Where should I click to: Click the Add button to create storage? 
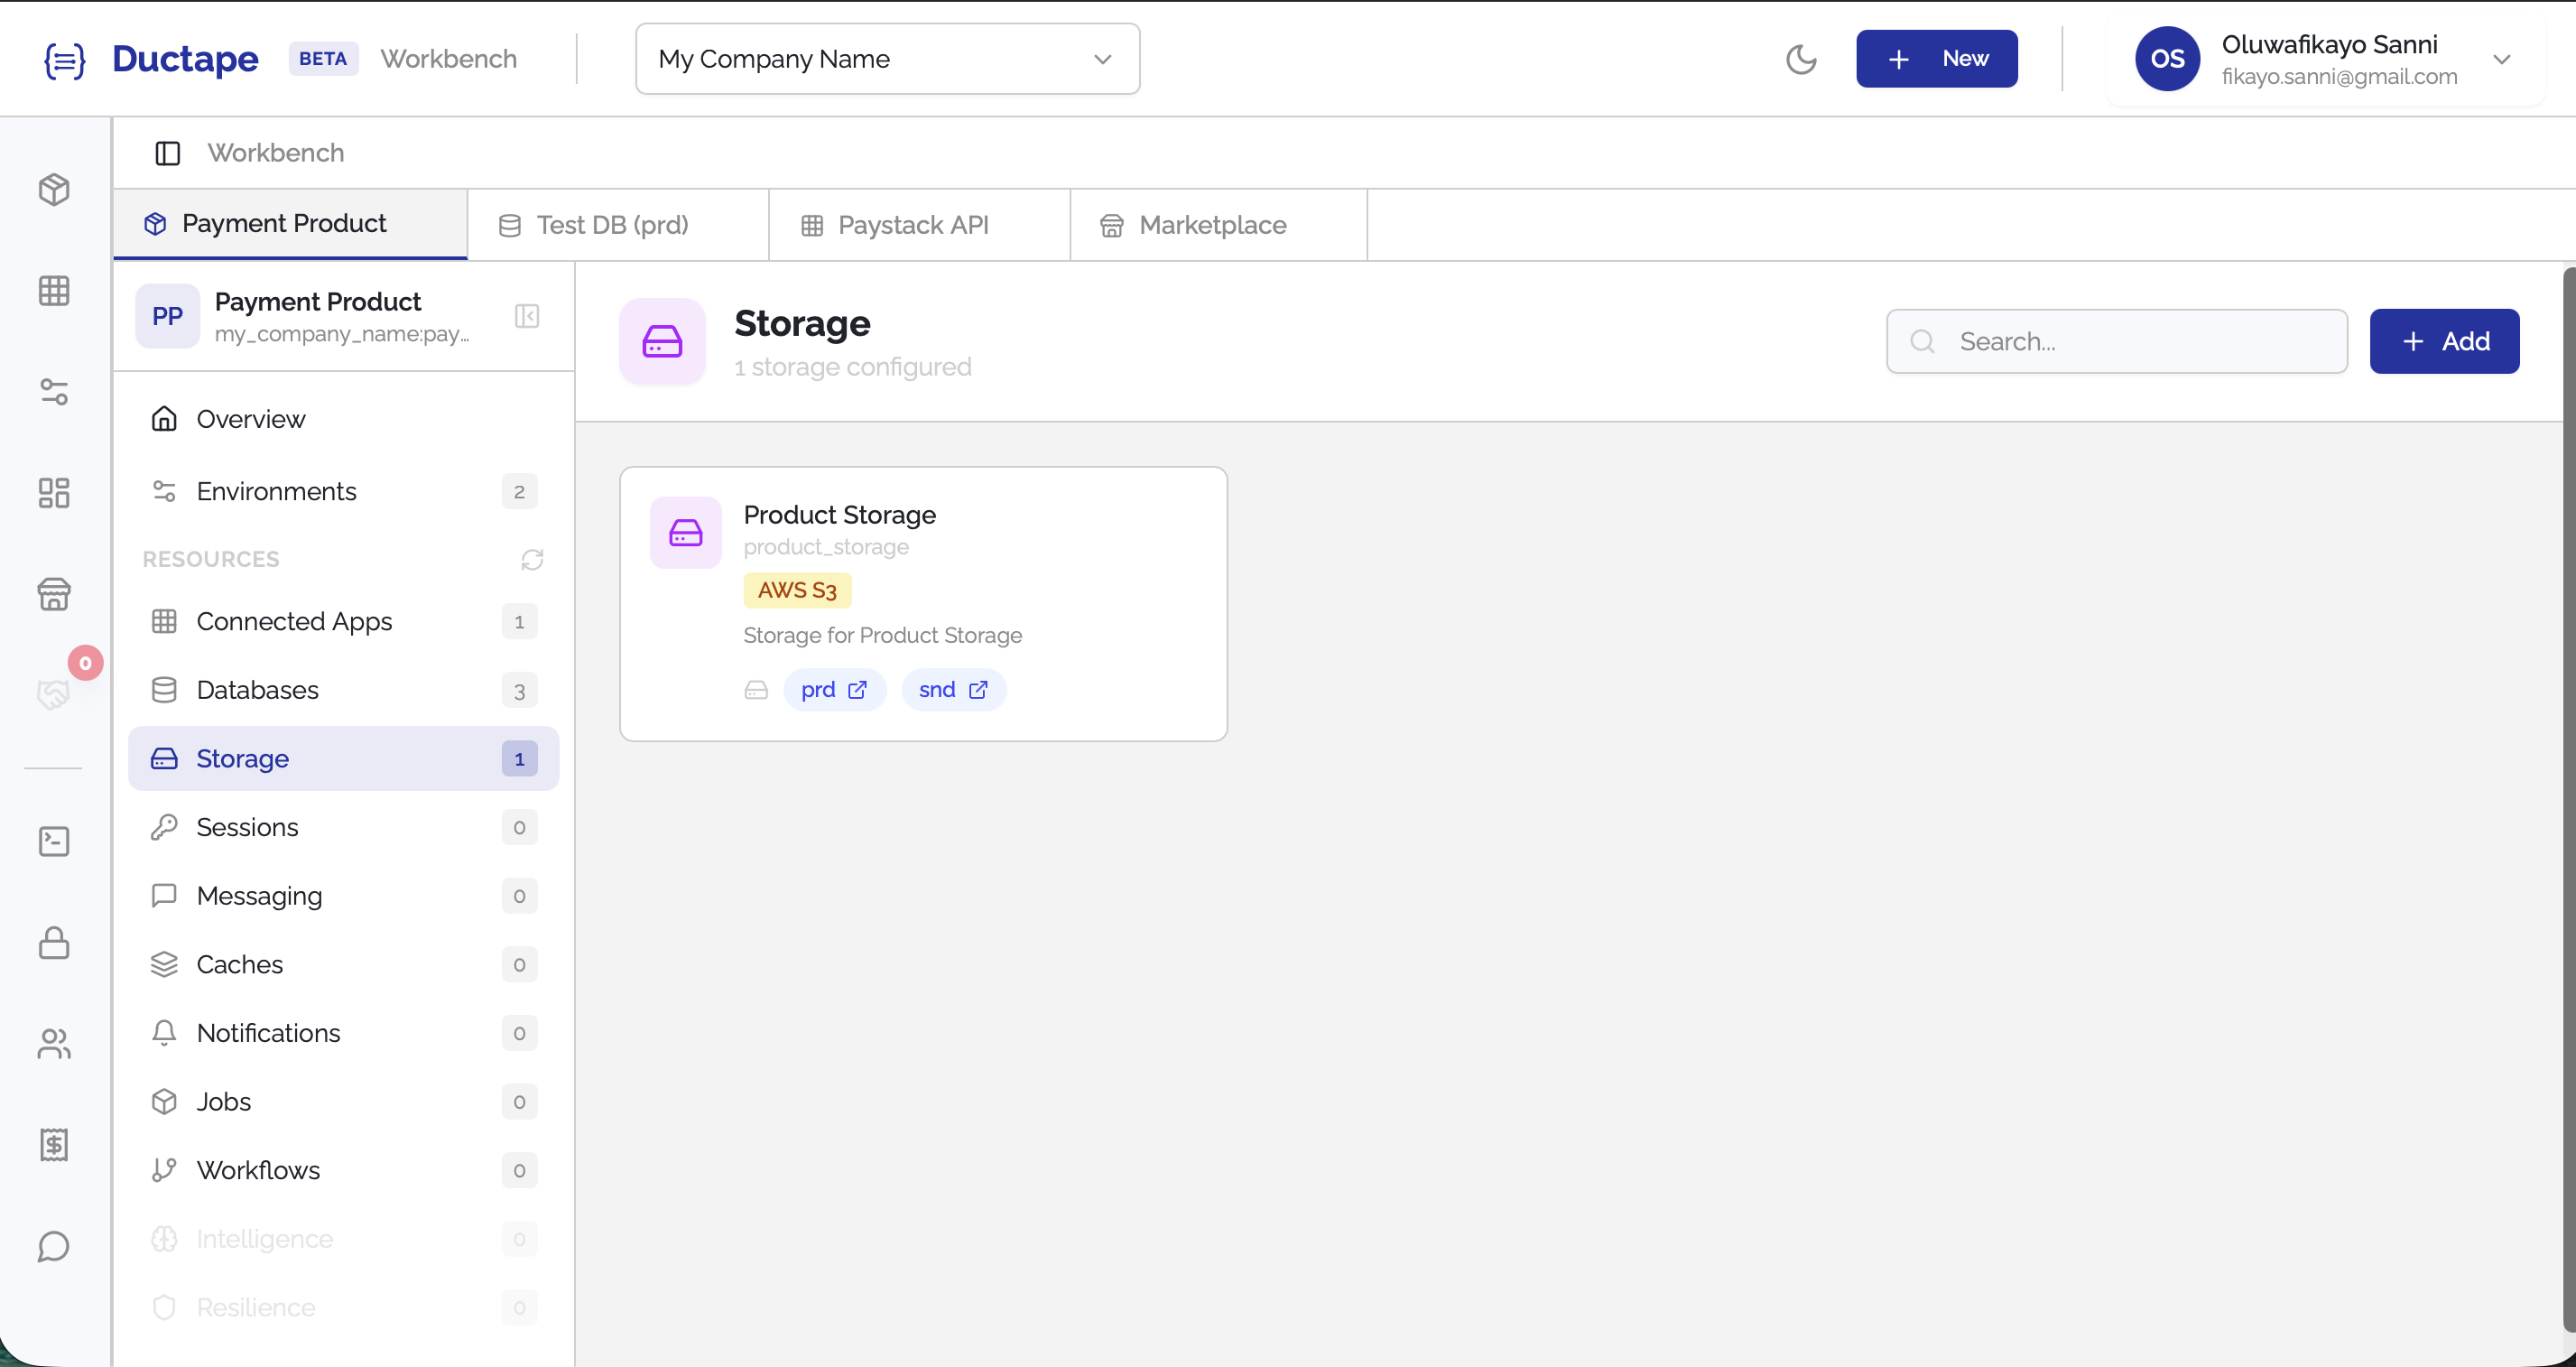pyautogui.click(x=2444, y=341)
